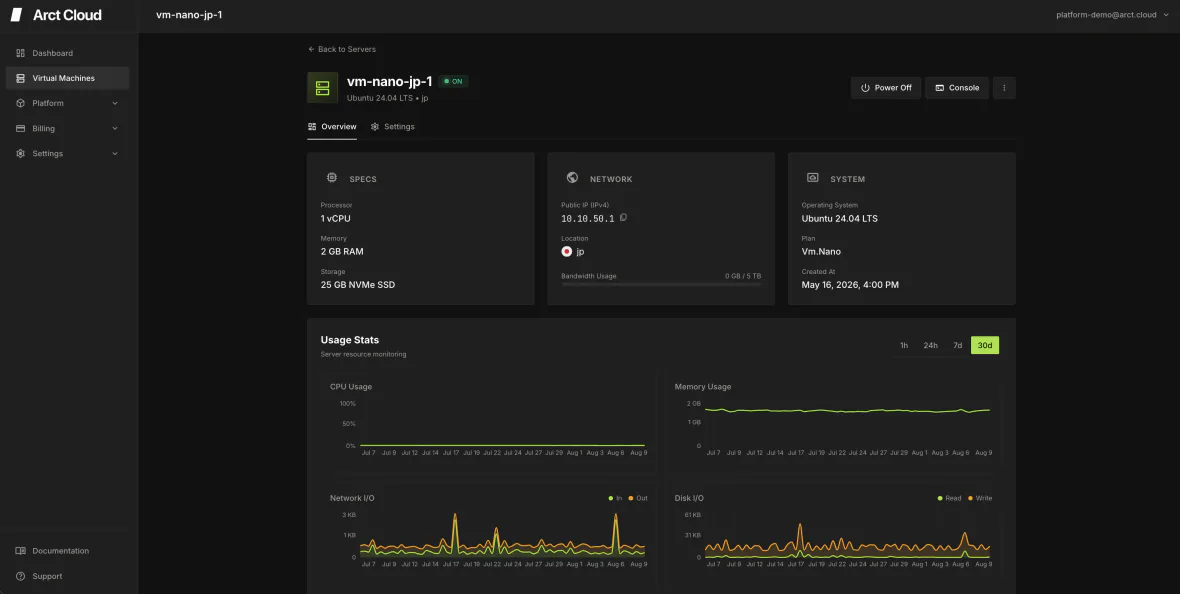Expand the Settings menu chevron in the sidebar
Viewport: 1180px width, 594px height.
pos(115,154)
